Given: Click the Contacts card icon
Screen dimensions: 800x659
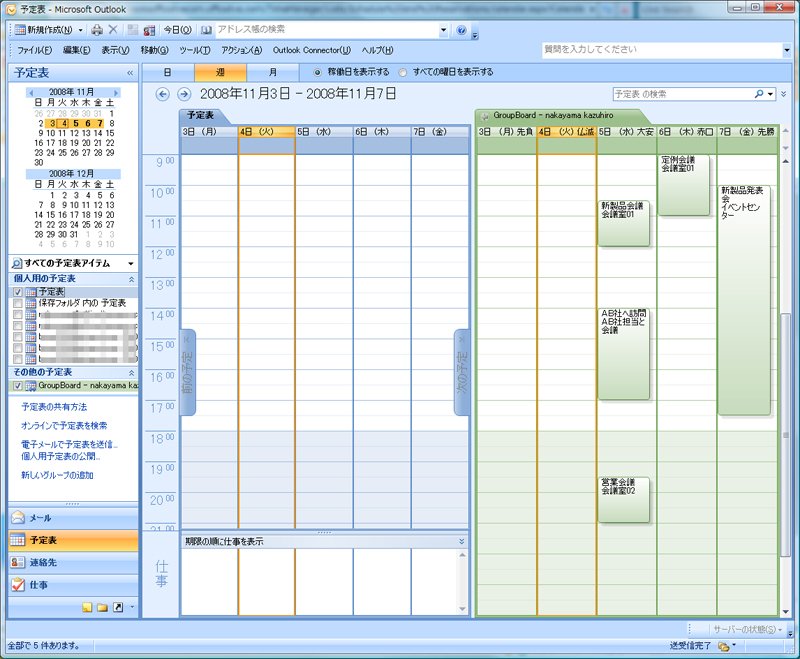Looking at the screenshot, I should (18, 562).
